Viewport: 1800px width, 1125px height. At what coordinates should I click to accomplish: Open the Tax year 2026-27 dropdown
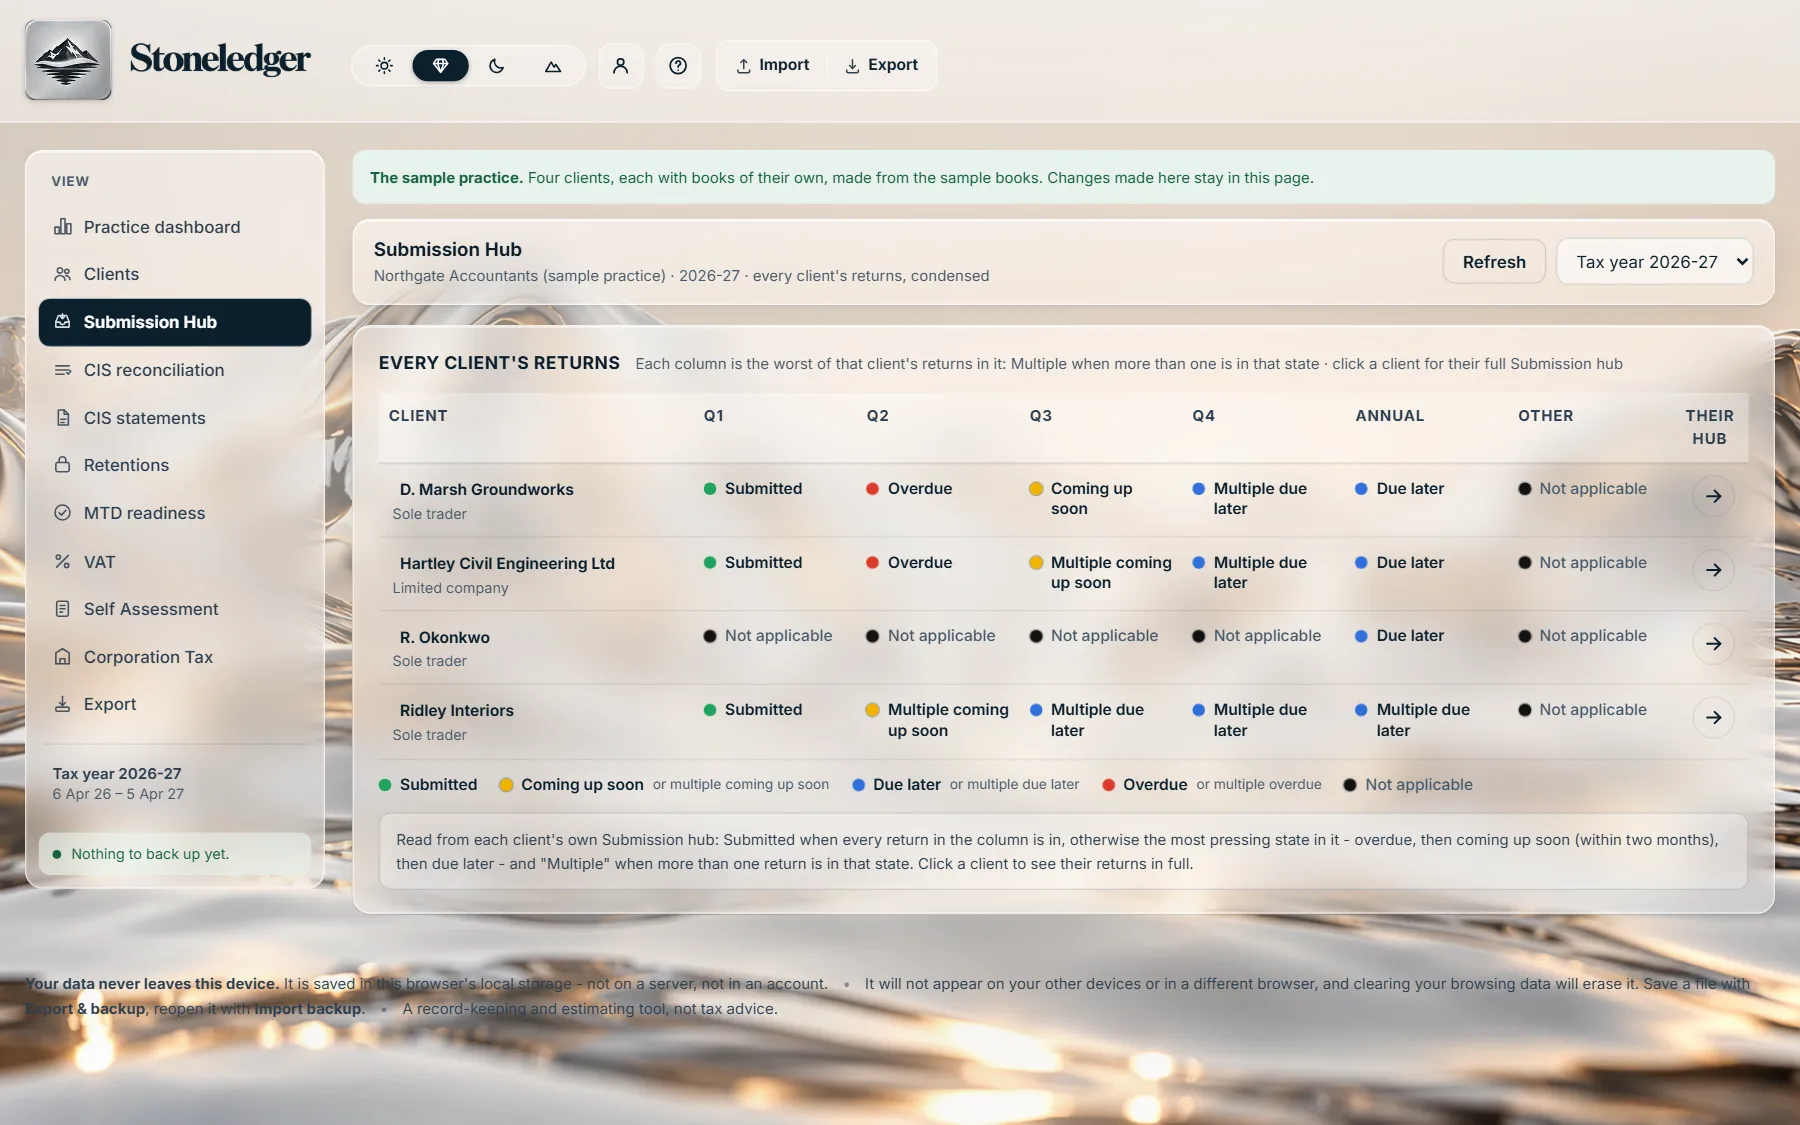point(1655,262)
